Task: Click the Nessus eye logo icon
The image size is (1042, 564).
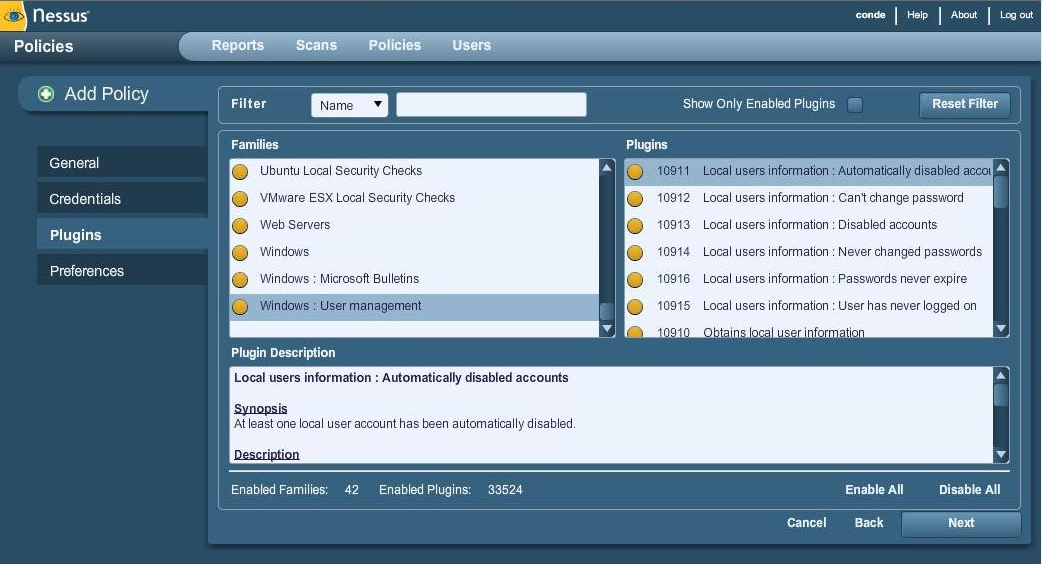Action: click(13, 15)
